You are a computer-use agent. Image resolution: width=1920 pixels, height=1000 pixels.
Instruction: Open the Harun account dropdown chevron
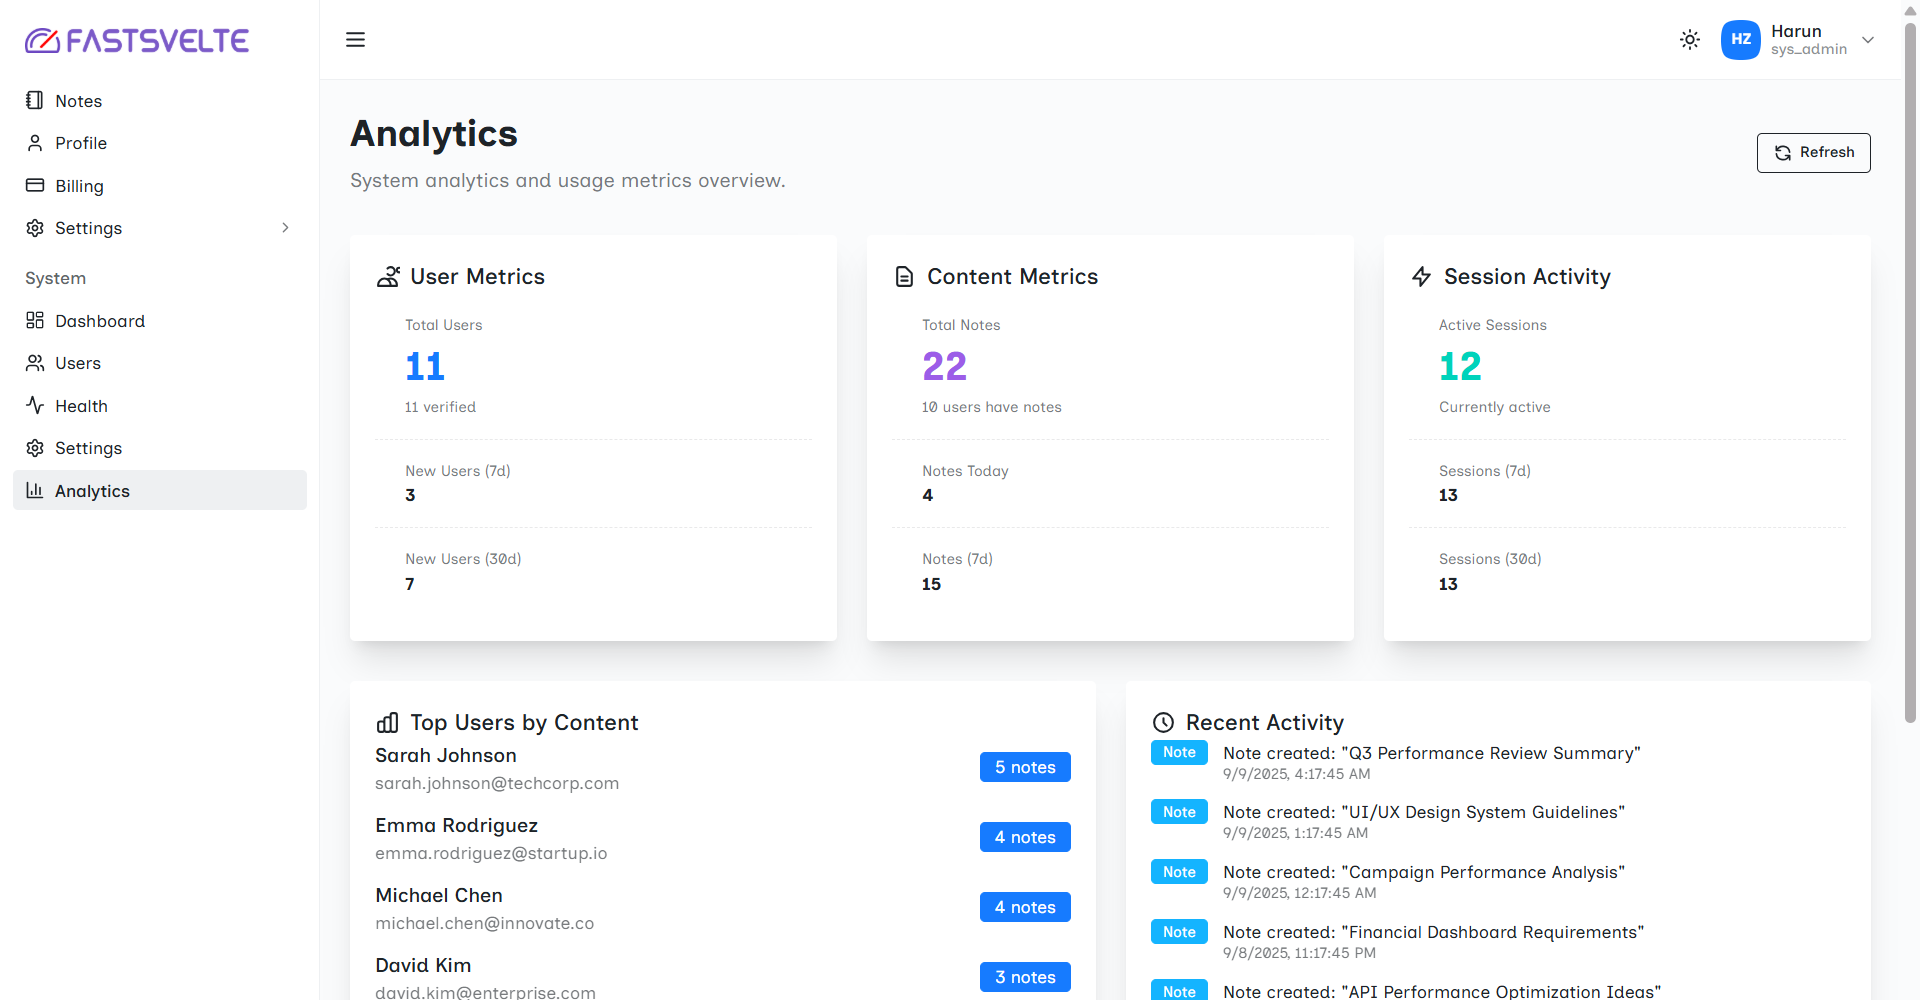coord(1867,40)
